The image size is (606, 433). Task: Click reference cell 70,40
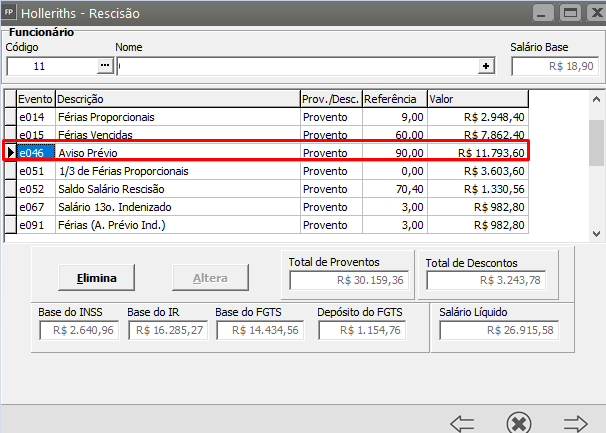pyautogui.click(x=395, y=189)
